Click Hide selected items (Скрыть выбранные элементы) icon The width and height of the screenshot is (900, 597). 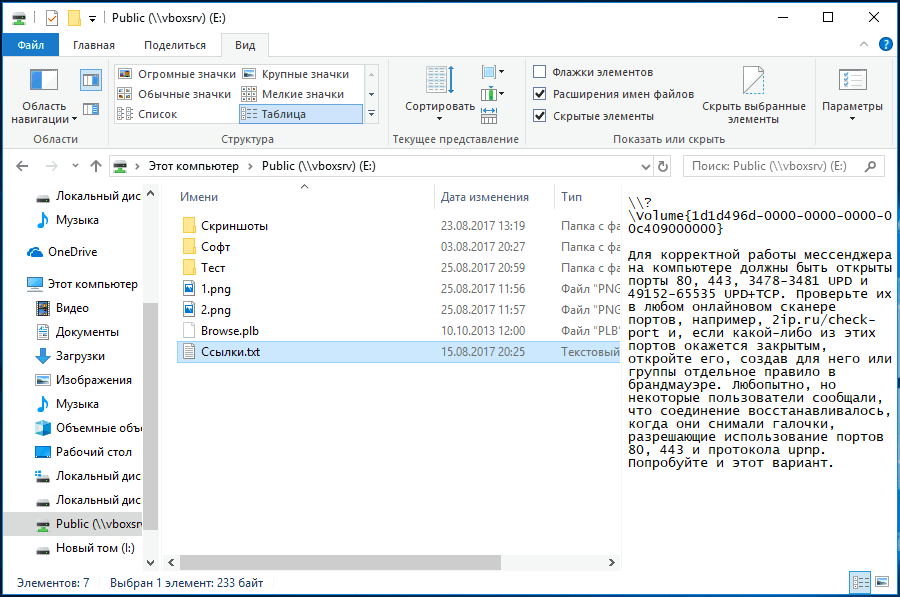[753, 82]
